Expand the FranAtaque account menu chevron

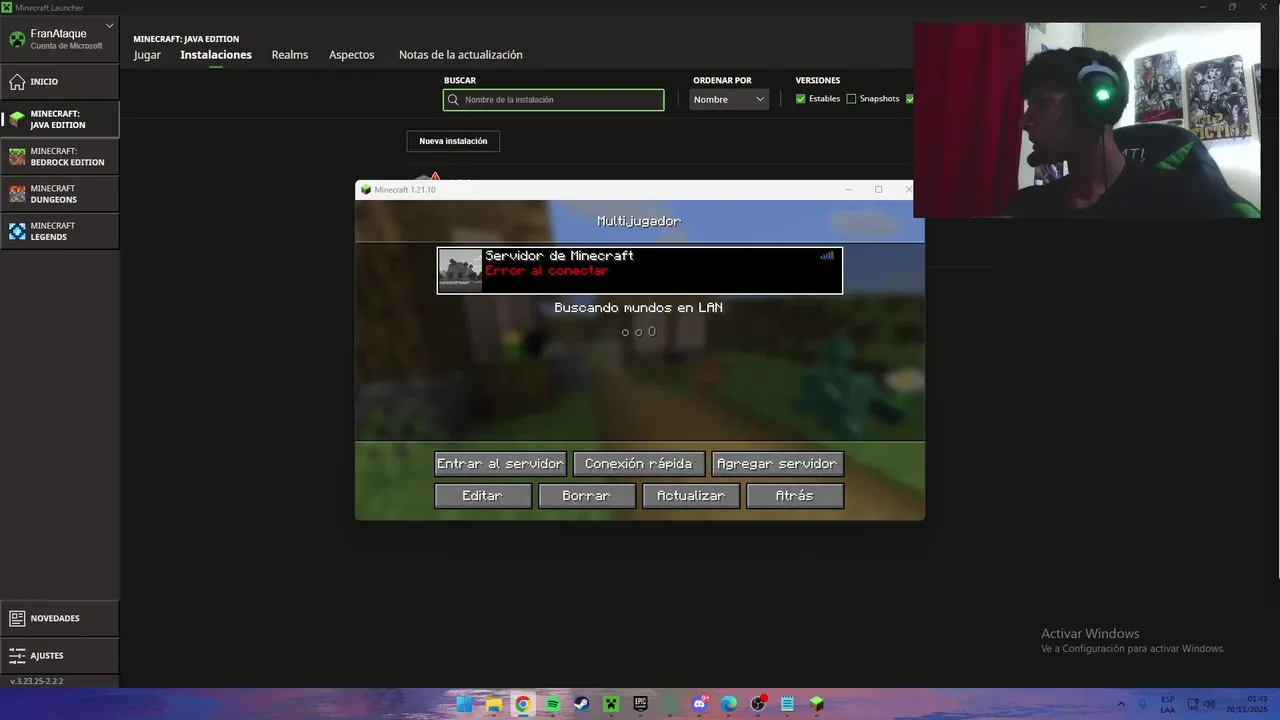tap(109, 27)
